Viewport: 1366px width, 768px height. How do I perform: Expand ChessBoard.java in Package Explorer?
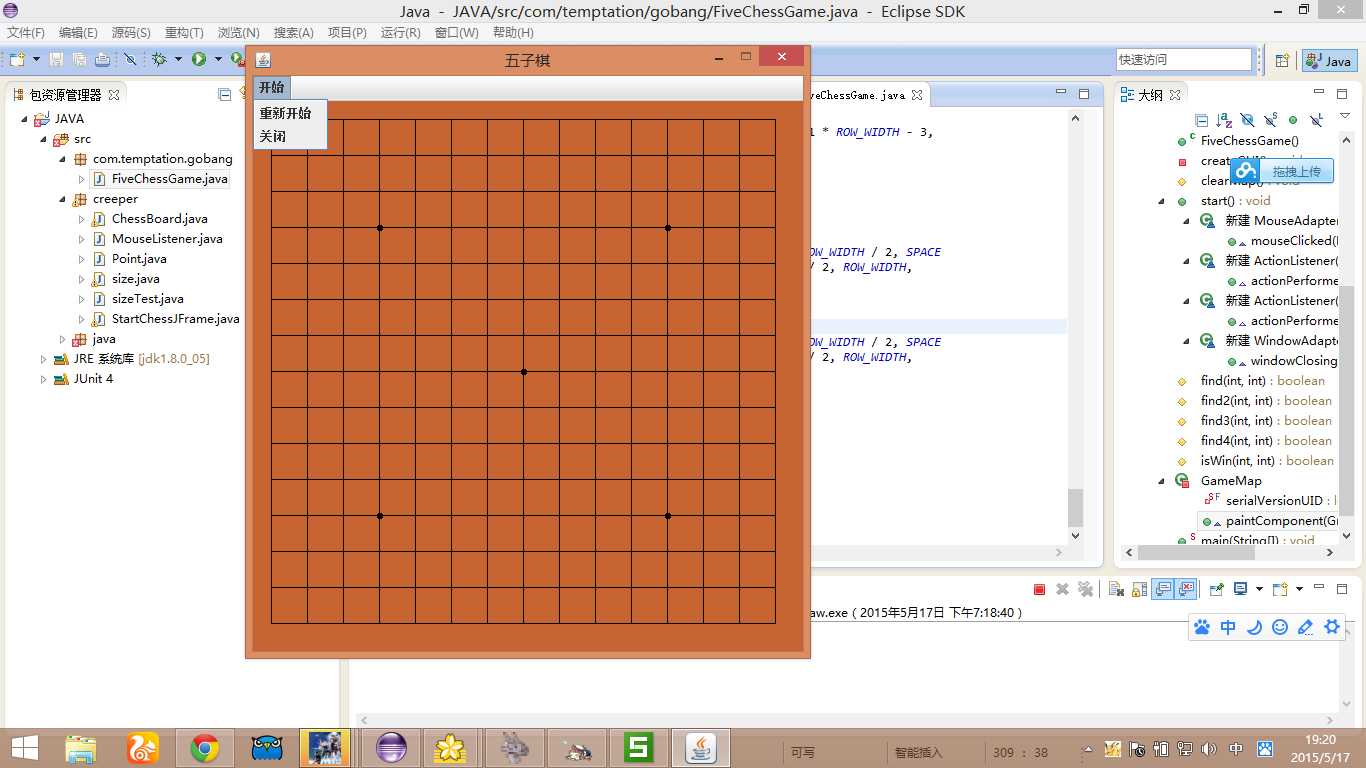click(82, 219)
